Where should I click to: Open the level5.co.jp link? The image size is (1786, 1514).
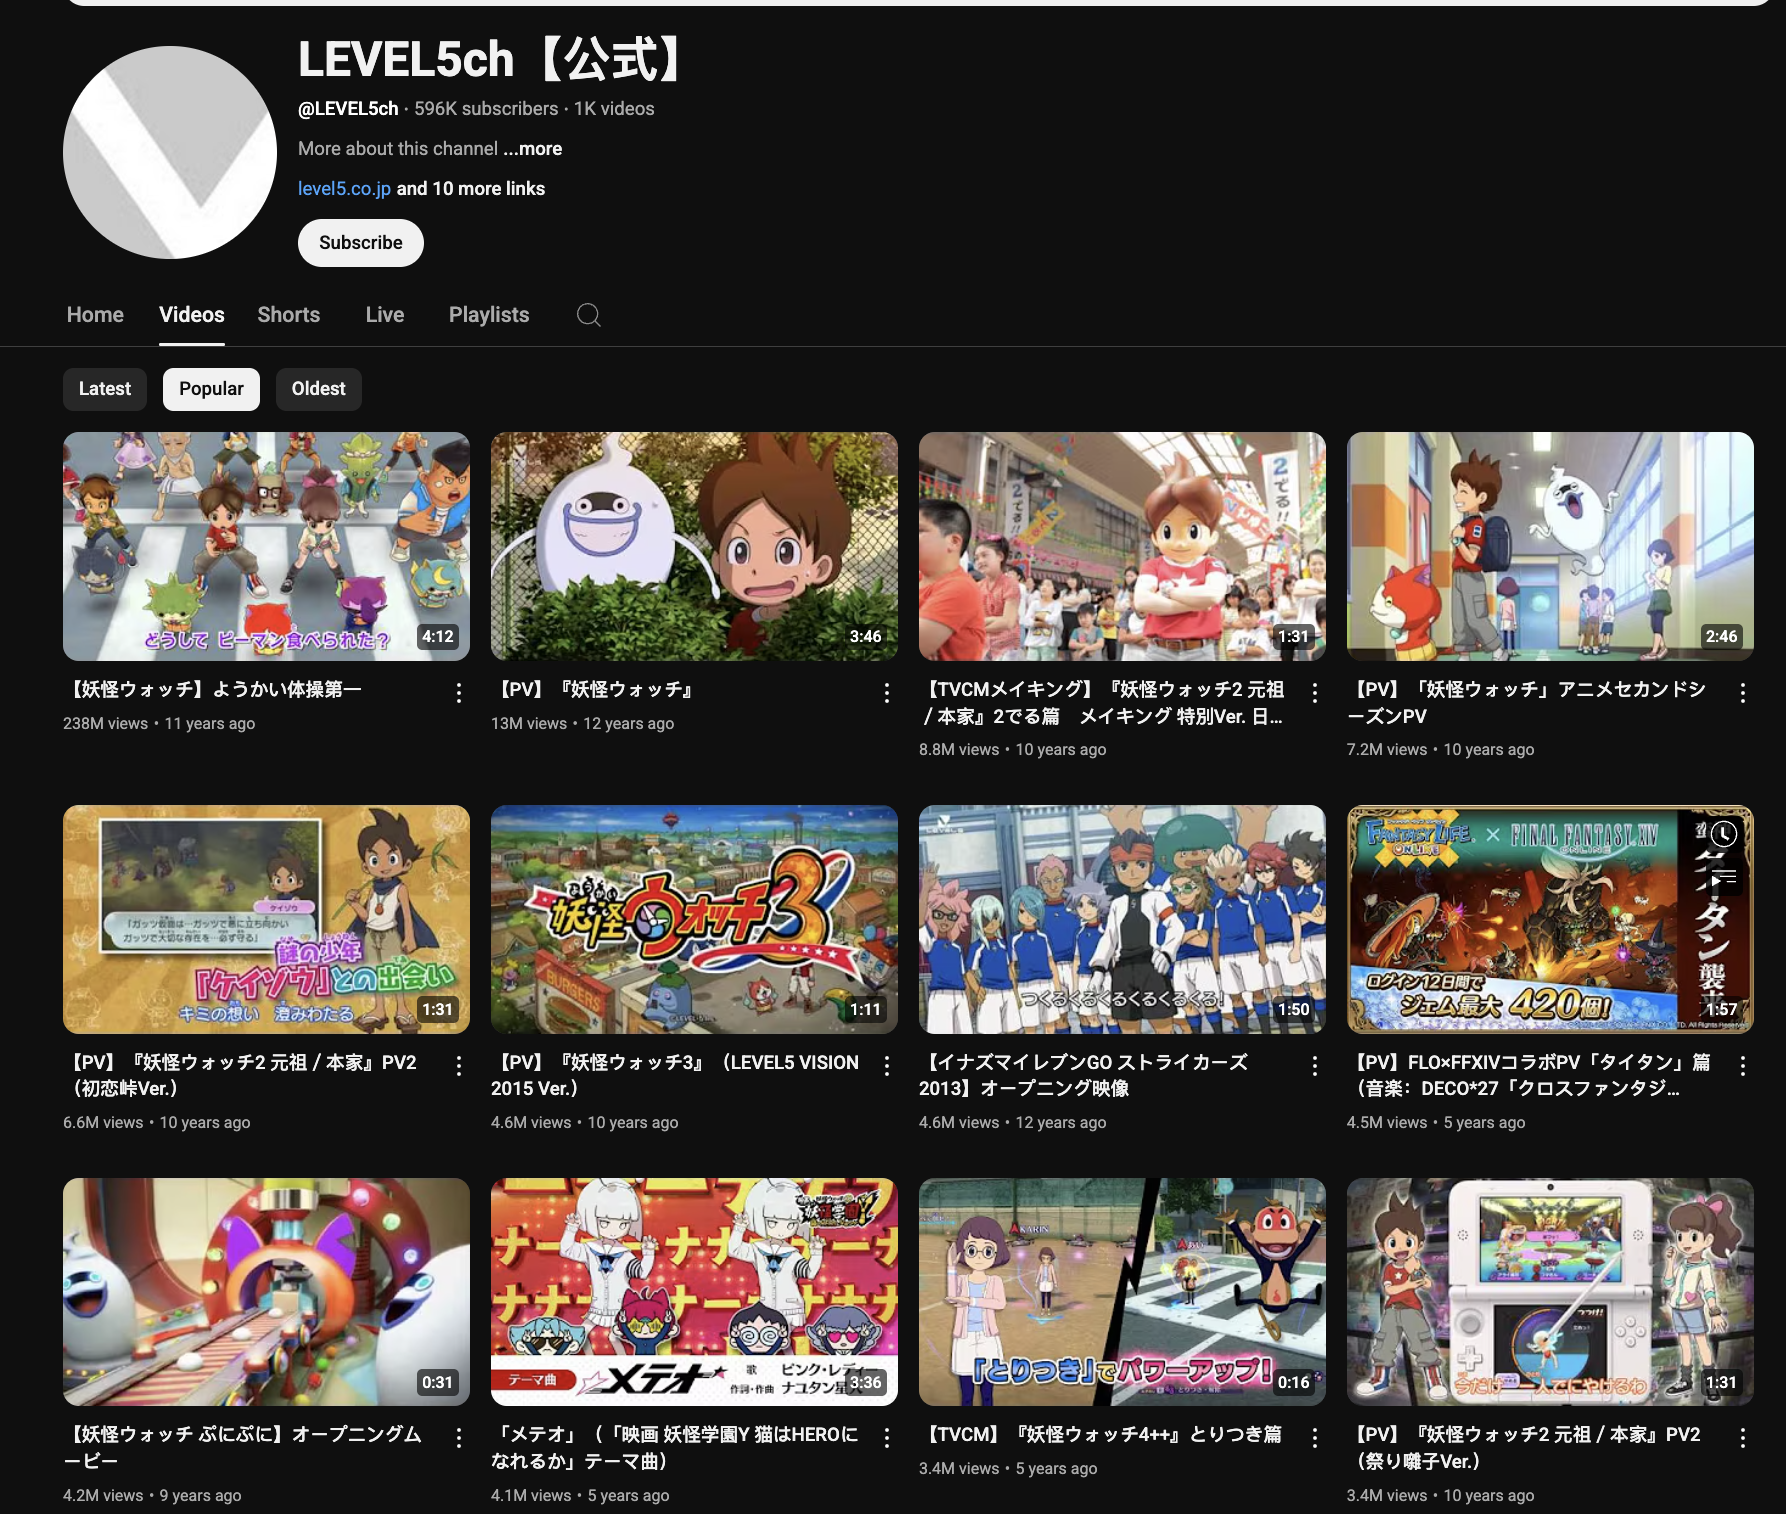344,189
